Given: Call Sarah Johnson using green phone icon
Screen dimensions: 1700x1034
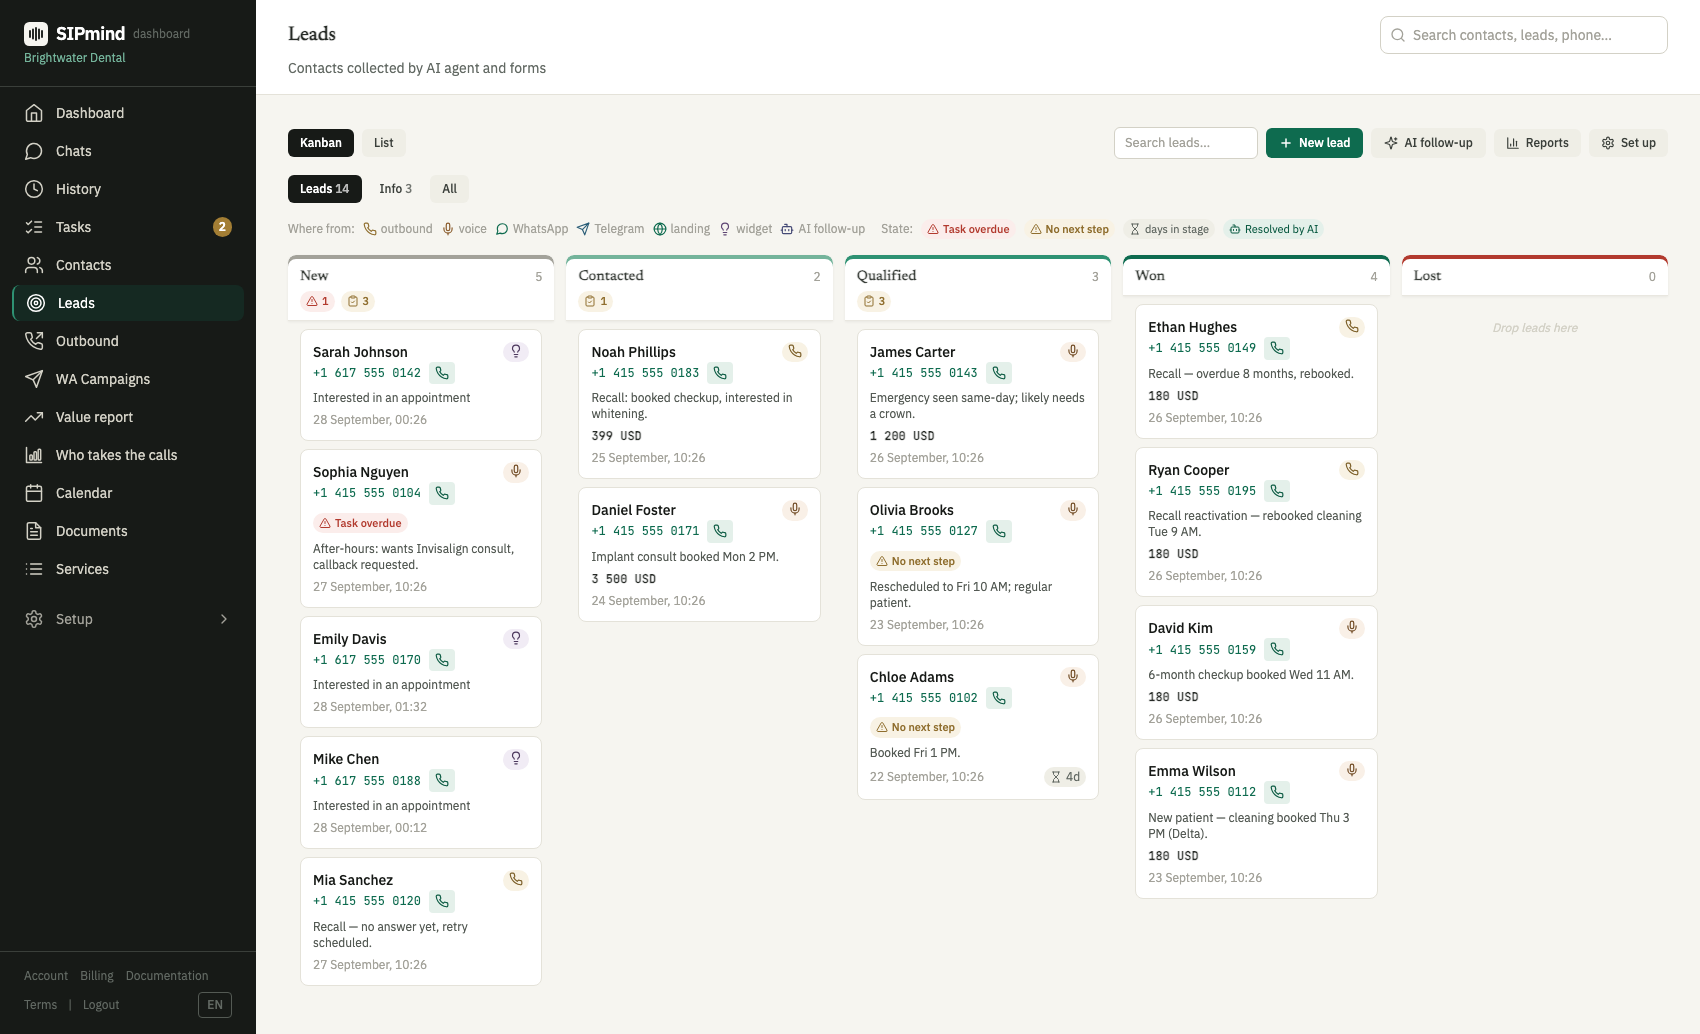Looking at the screenshot, I should (442, 373).
